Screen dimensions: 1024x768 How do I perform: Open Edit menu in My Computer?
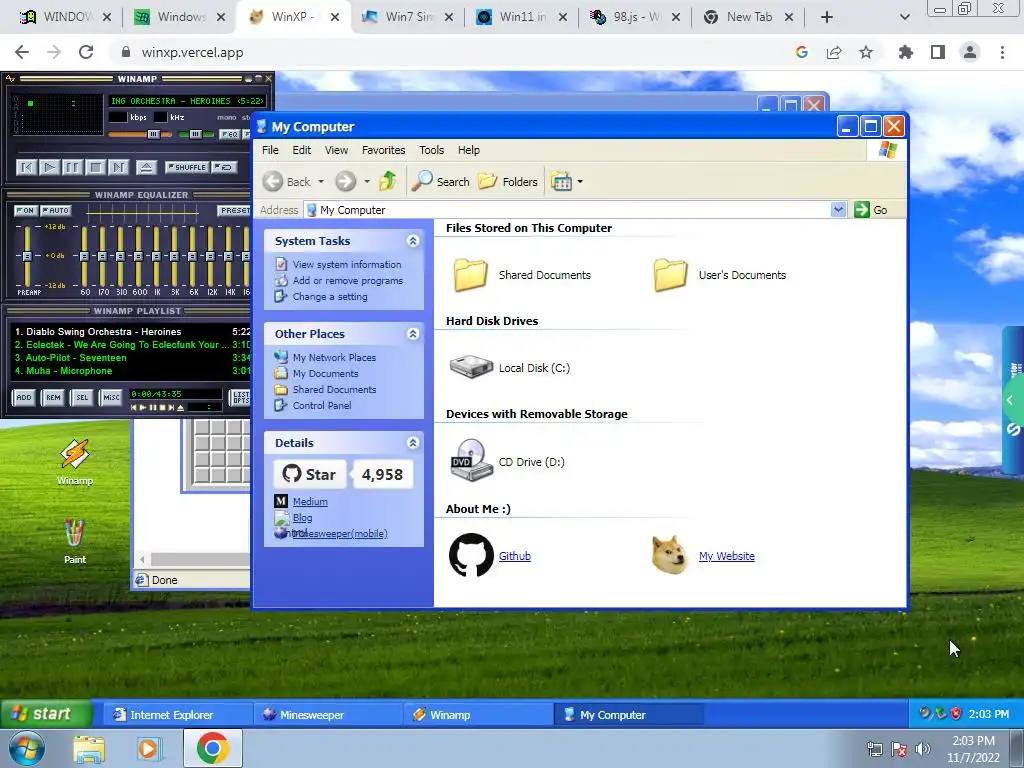pos(302,150)
